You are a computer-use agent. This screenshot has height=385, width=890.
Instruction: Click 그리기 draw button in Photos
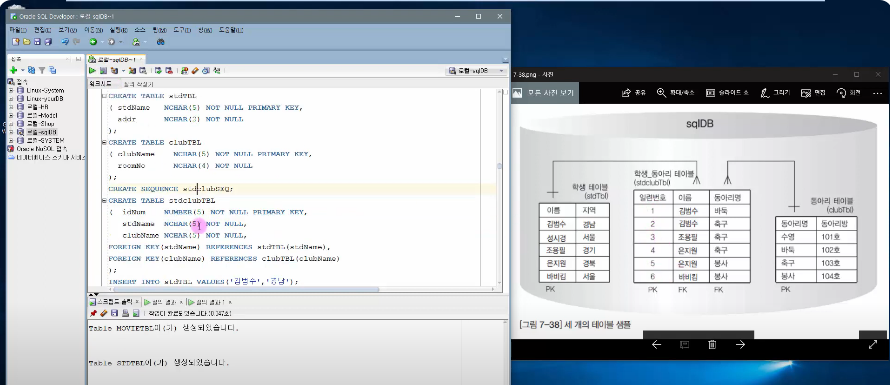click(775, 93)
